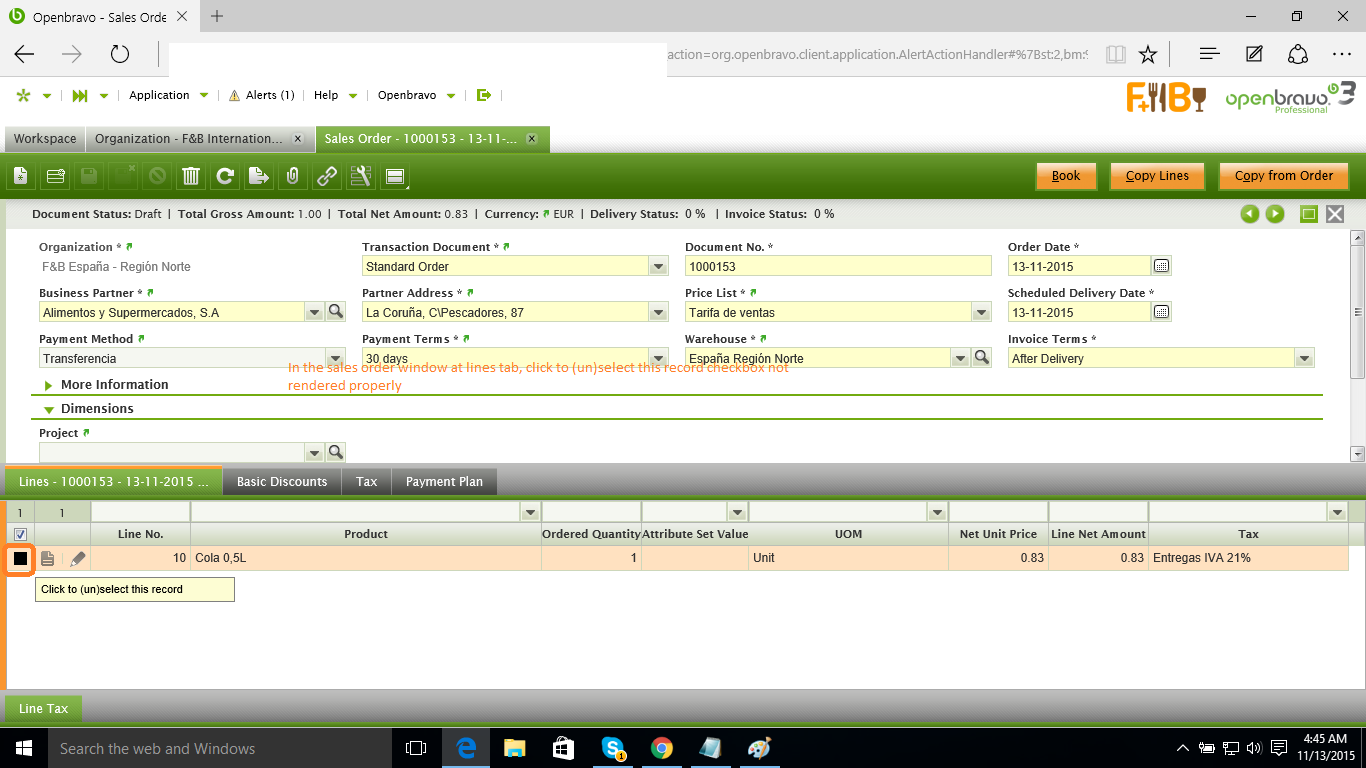The image size is (1366, 768).
Task: Click the Copy Lines button
Action: [1157, 176]
